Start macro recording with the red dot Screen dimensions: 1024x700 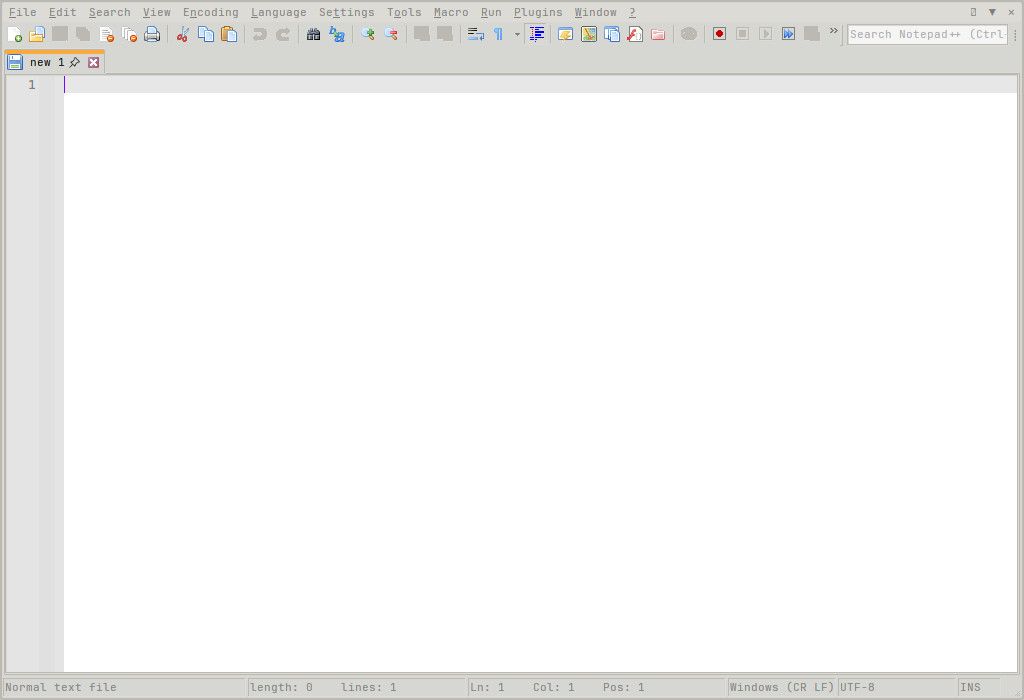click(x=720, y=34)
